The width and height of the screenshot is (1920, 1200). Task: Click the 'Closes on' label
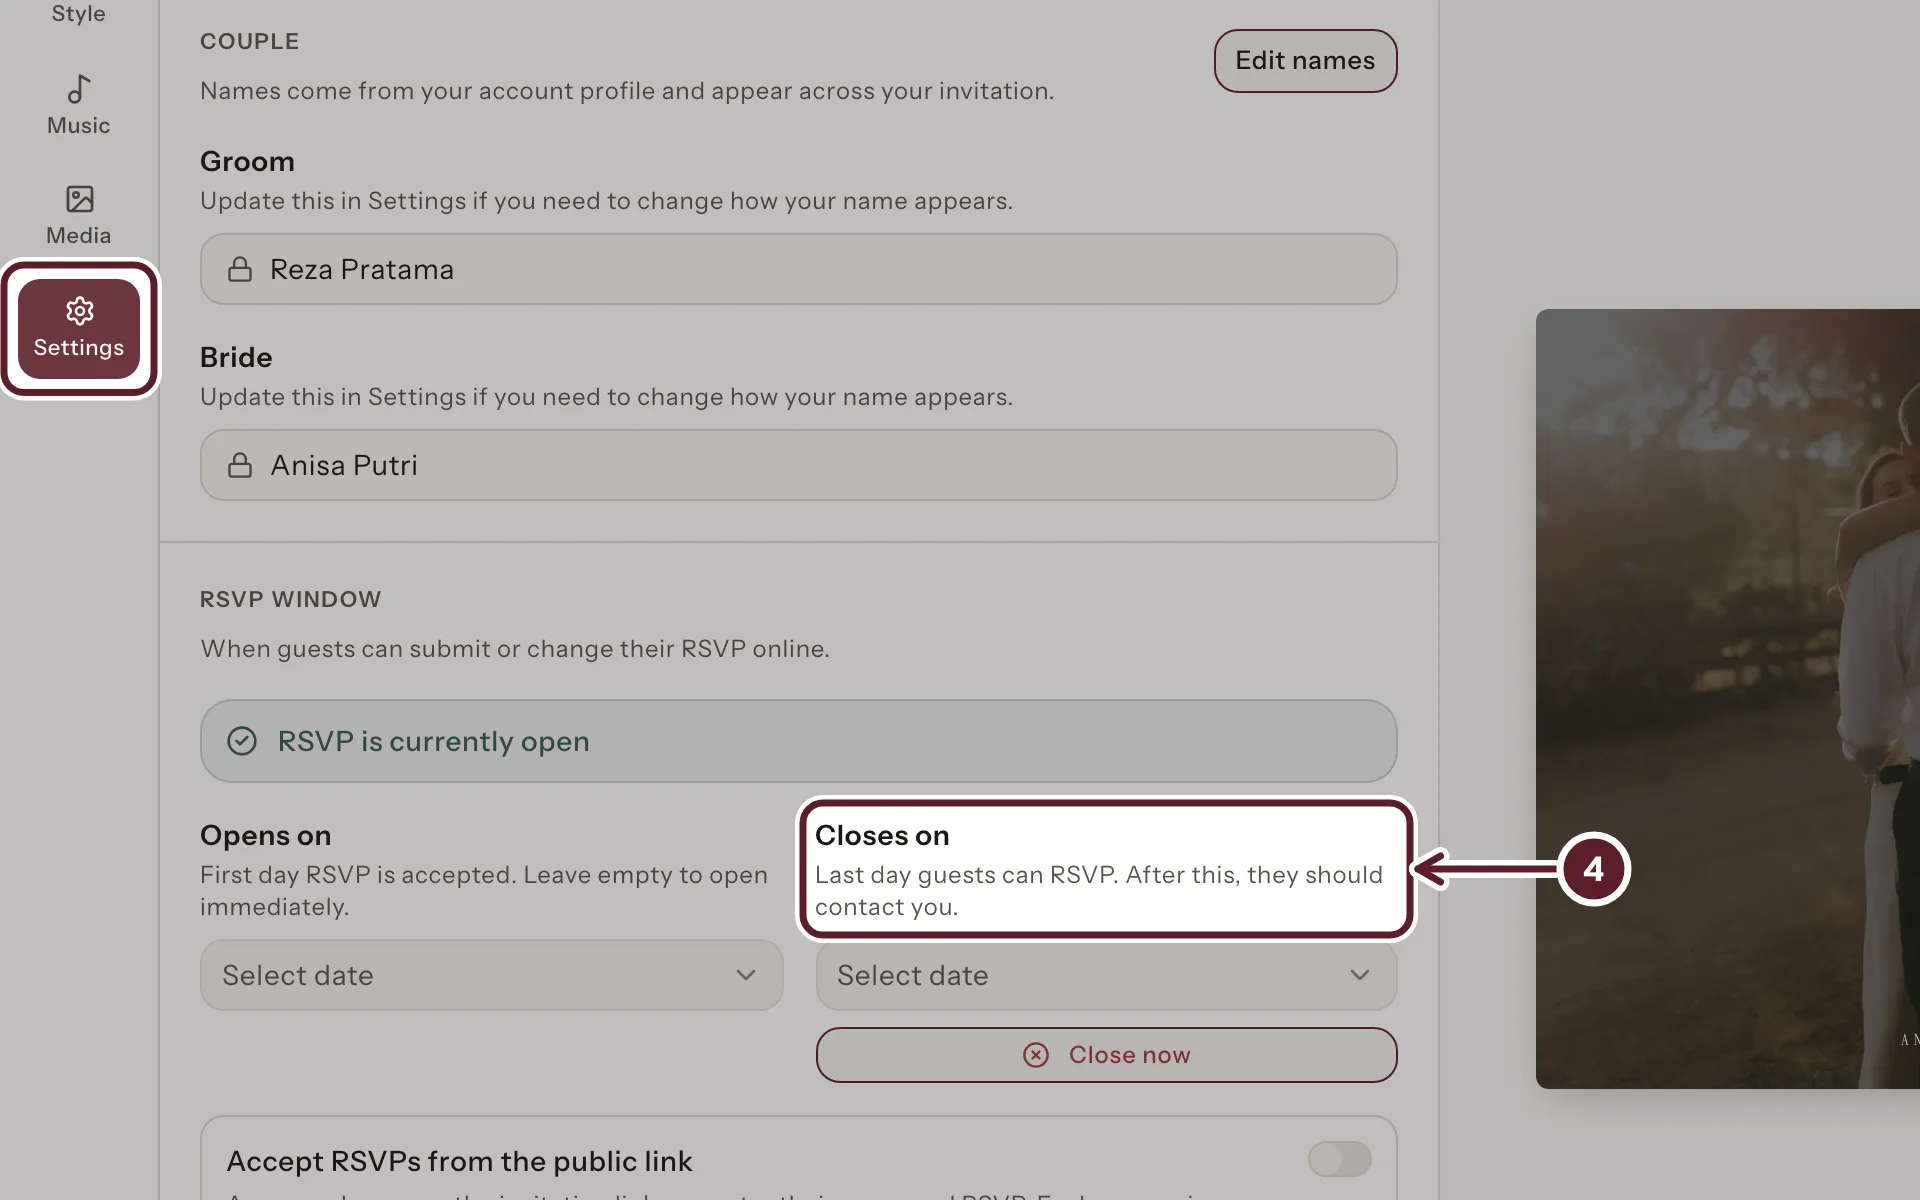pos(882,835)
